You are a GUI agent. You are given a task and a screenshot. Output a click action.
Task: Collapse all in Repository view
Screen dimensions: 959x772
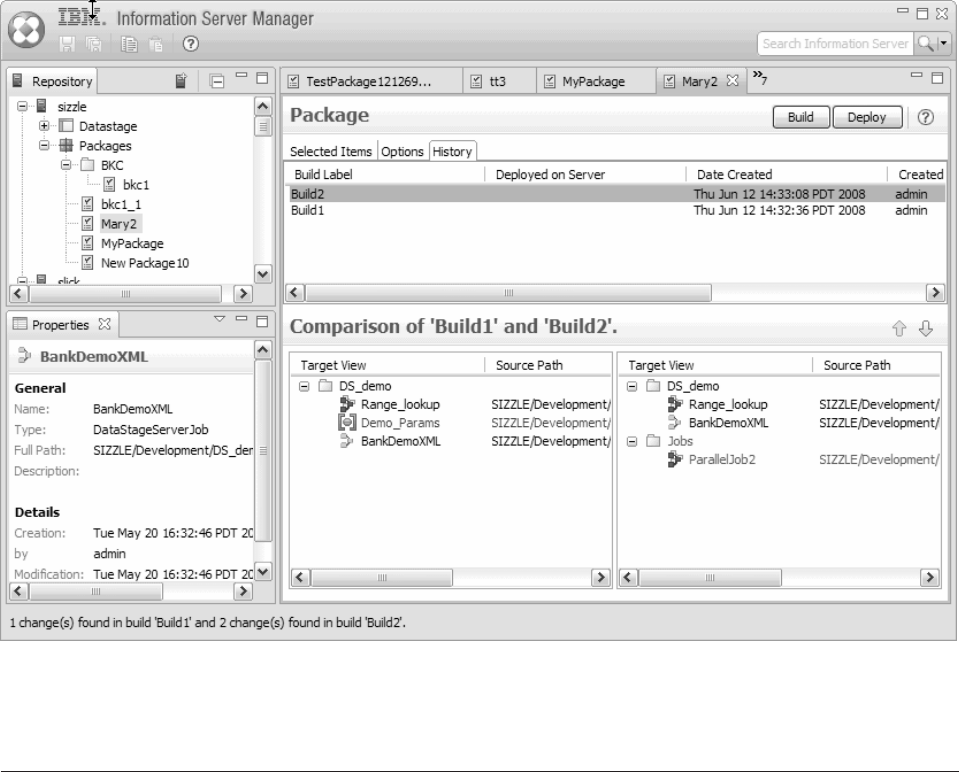[217, 81]
